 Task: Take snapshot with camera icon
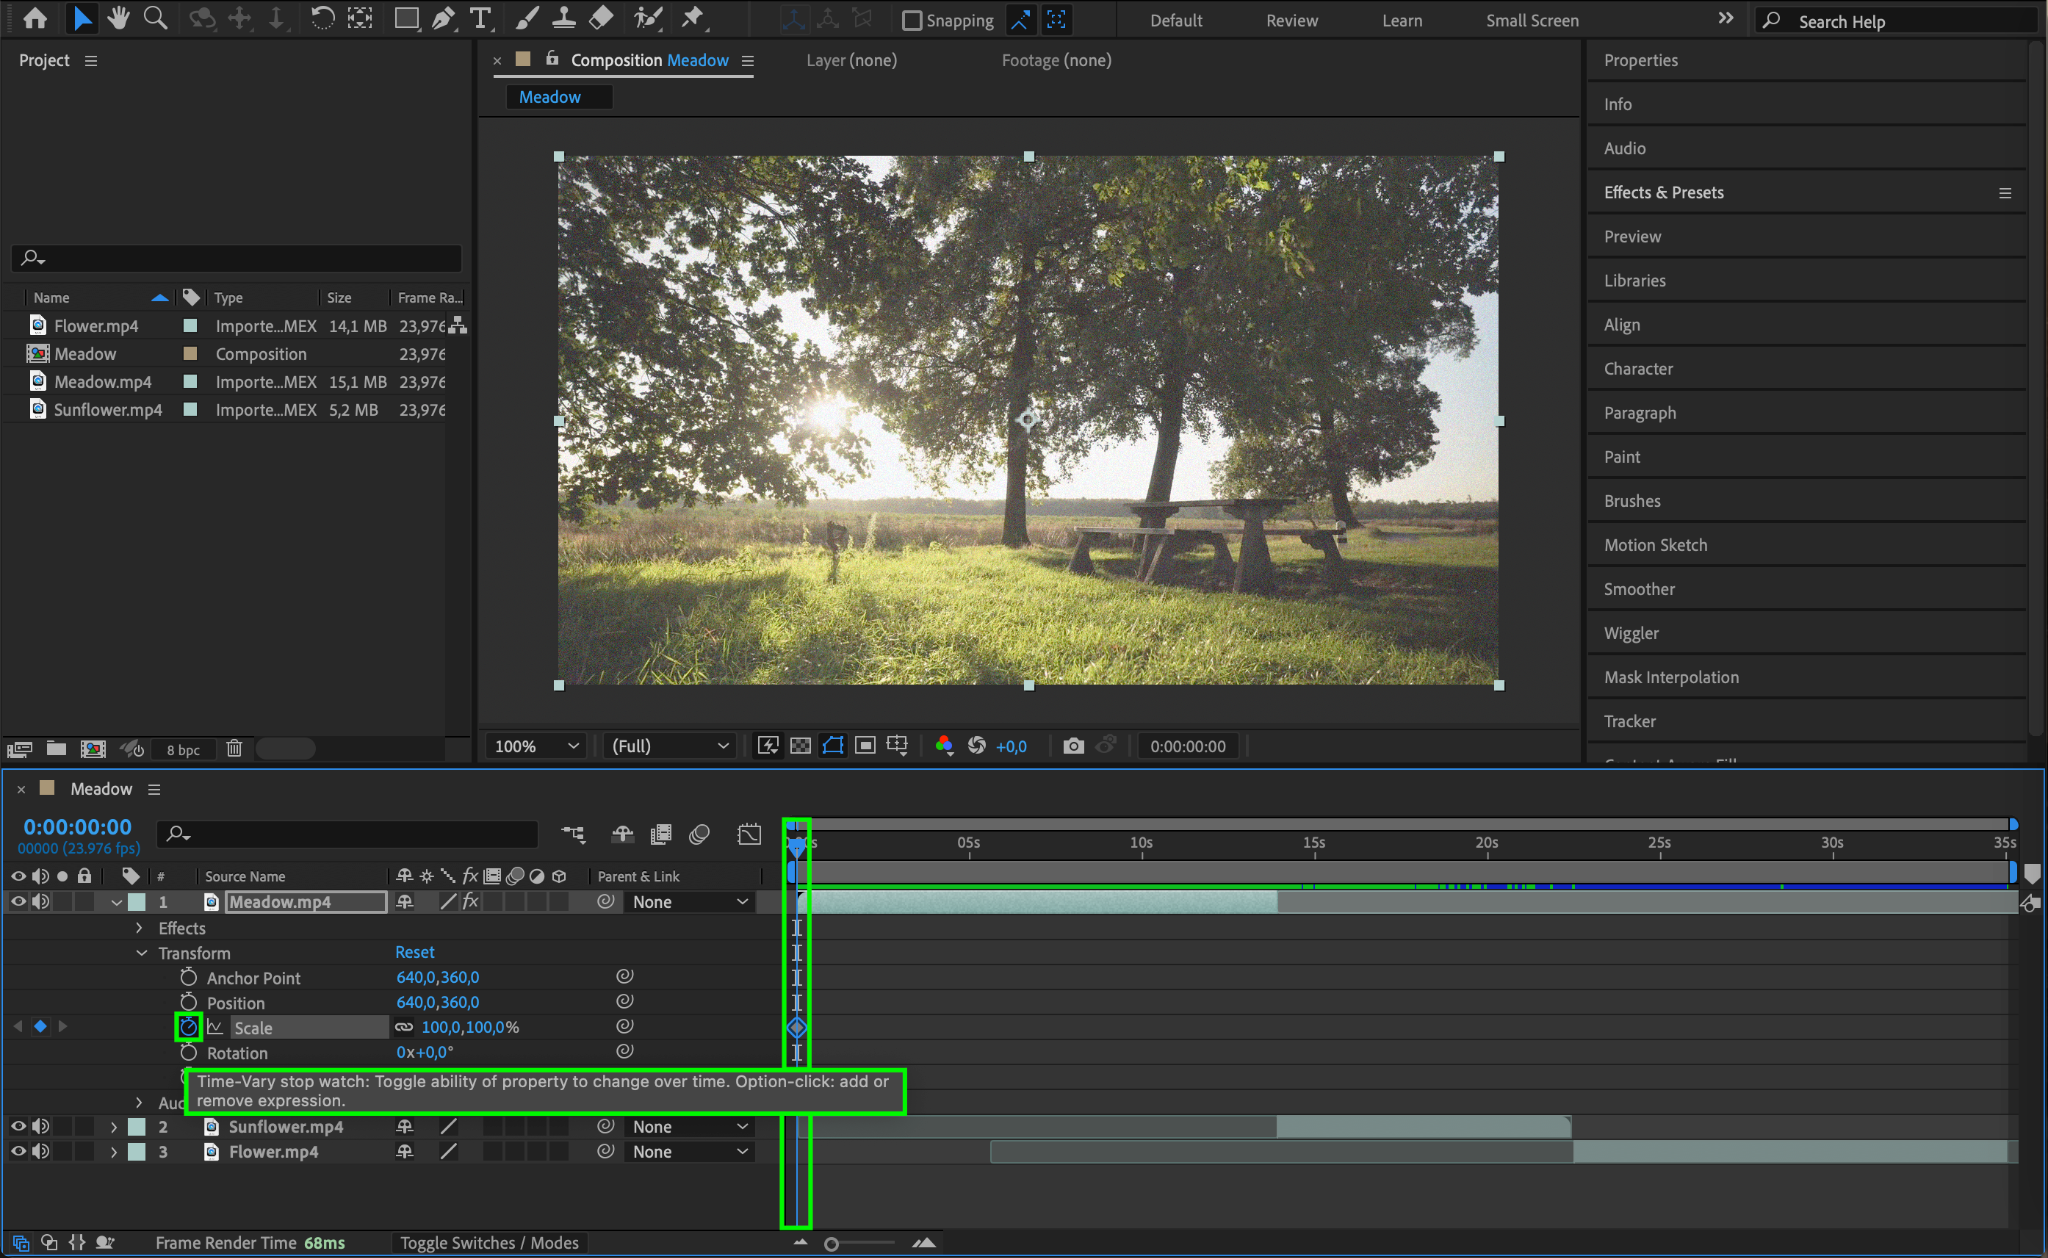tap(1073, 746)
